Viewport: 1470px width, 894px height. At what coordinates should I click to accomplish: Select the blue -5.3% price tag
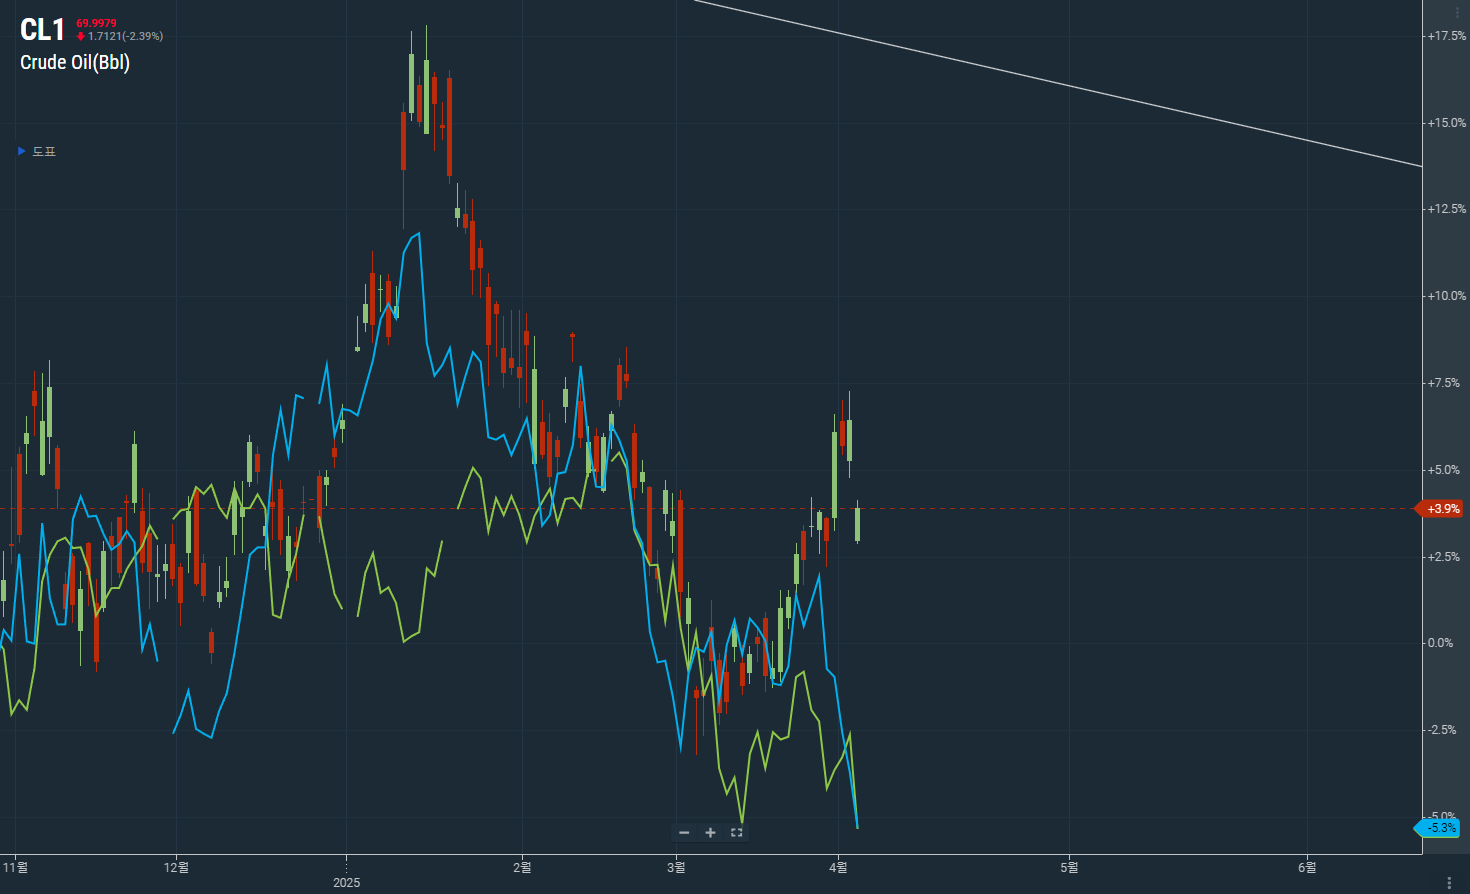pos(1440,828)
